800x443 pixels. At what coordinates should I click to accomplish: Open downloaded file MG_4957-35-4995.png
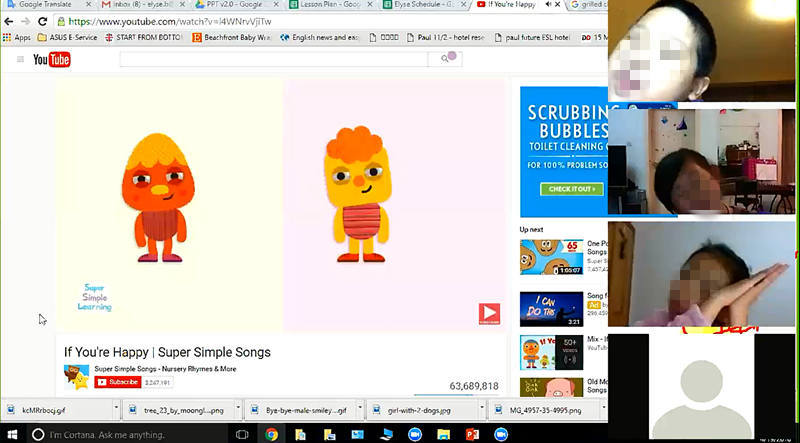click(543, 410)
